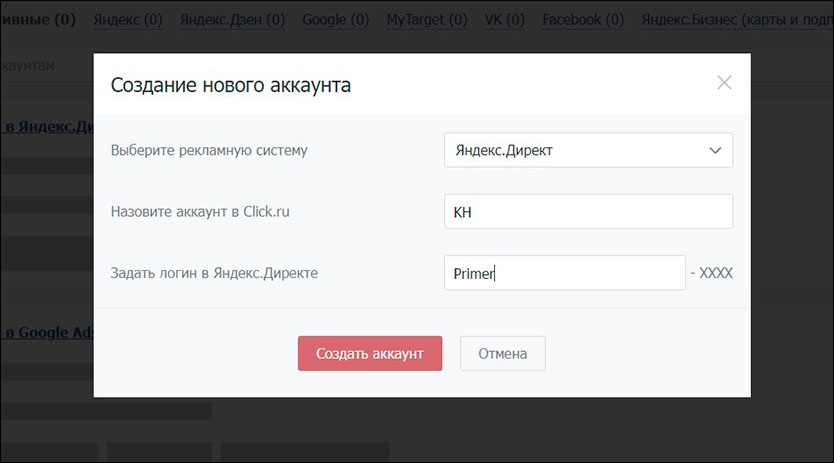Click the Создать аккаунт button
Viewport: 834px width, 463px height.
click(370, 353)
